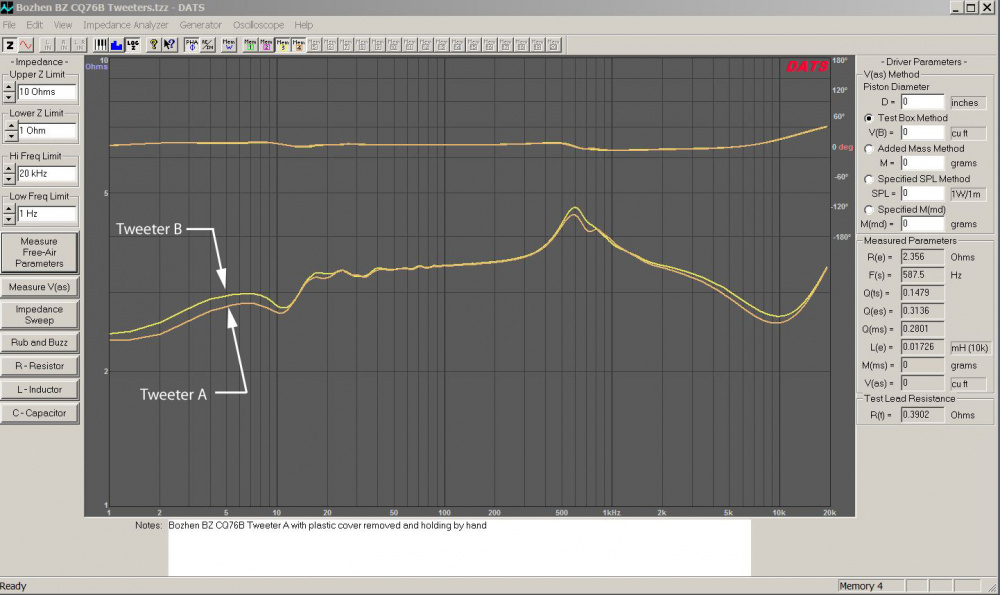Image resolution: width=1000 pixels, height=595 pixels.
Task: Click the Mem W working memory icon
Action: coord(228,45)
